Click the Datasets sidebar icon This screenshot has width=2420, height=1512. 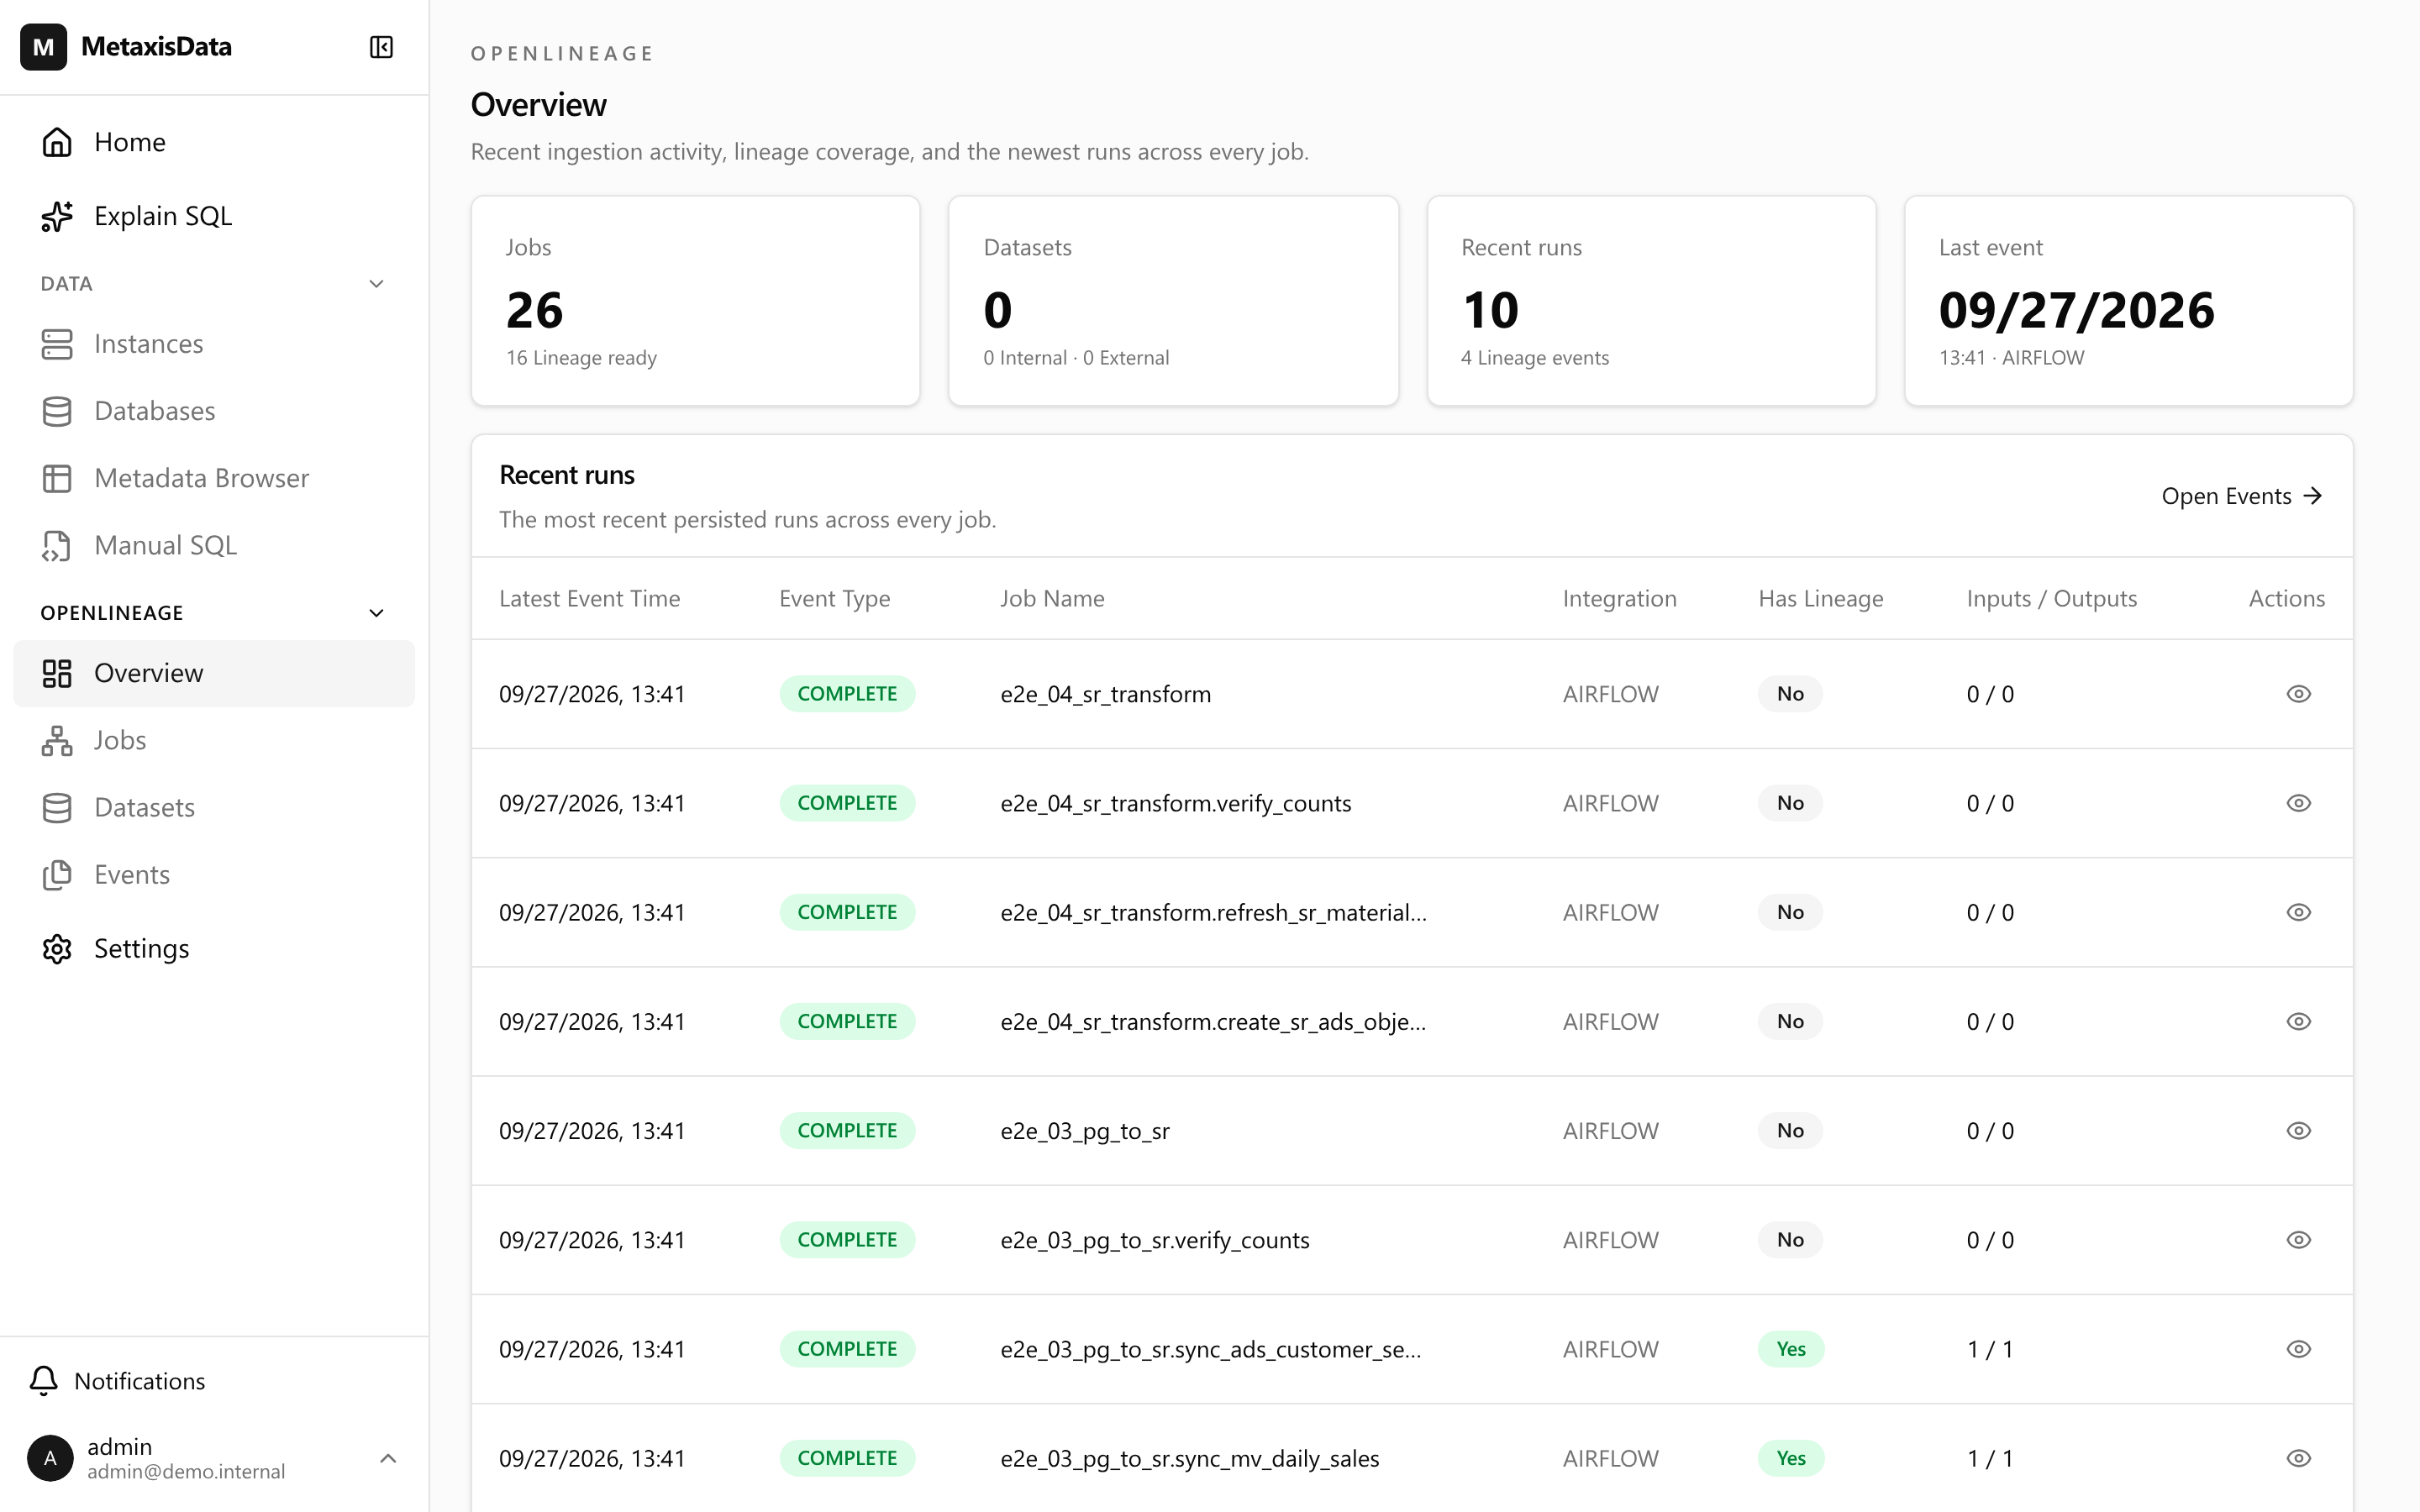coord(57,808)
